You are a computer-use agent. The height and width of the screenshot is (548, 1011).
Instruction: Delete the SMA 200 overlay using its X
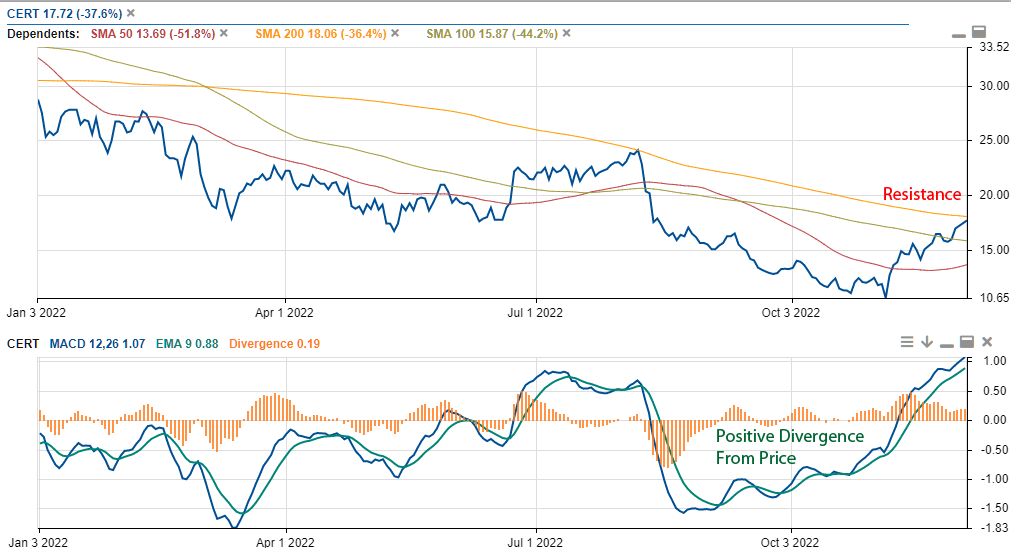395,33
